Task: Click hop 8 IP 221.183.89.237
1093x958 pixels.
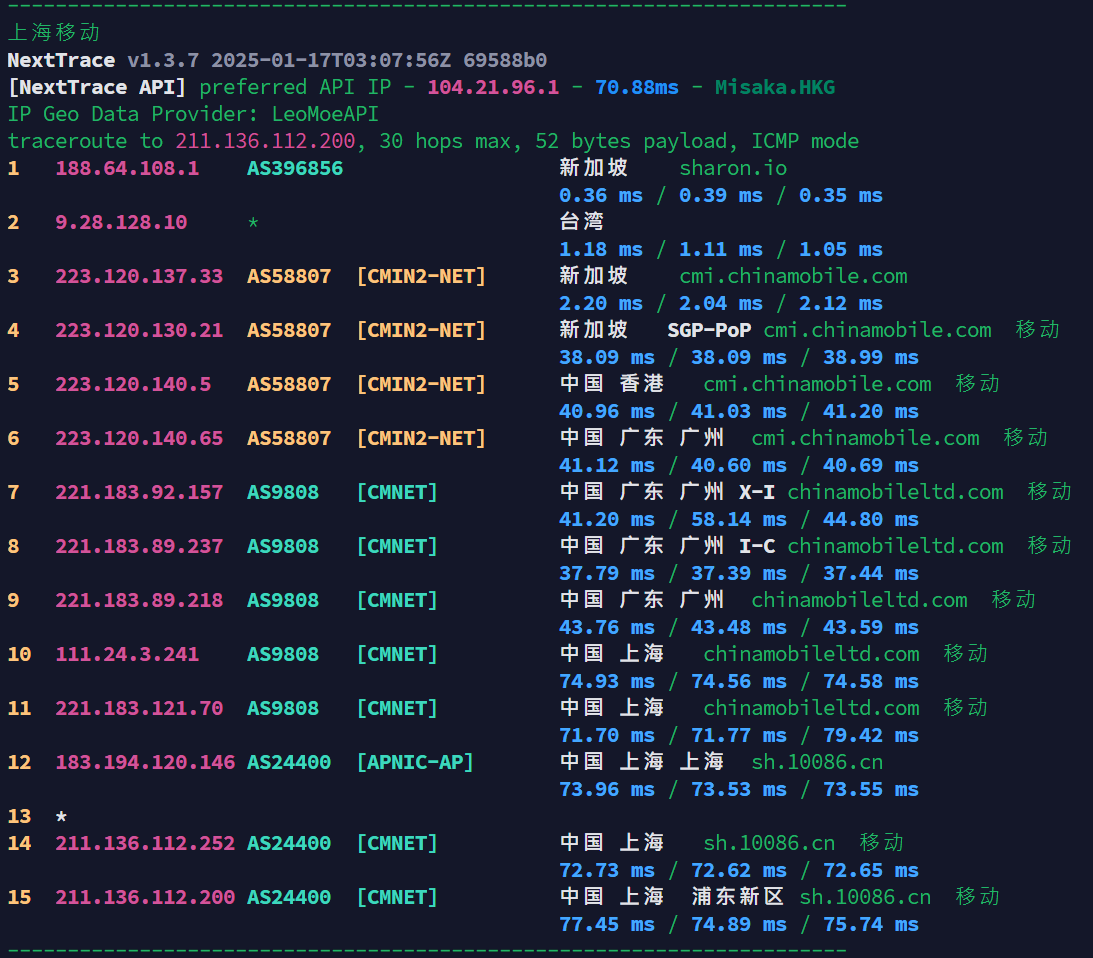Action: pos(139,546)
